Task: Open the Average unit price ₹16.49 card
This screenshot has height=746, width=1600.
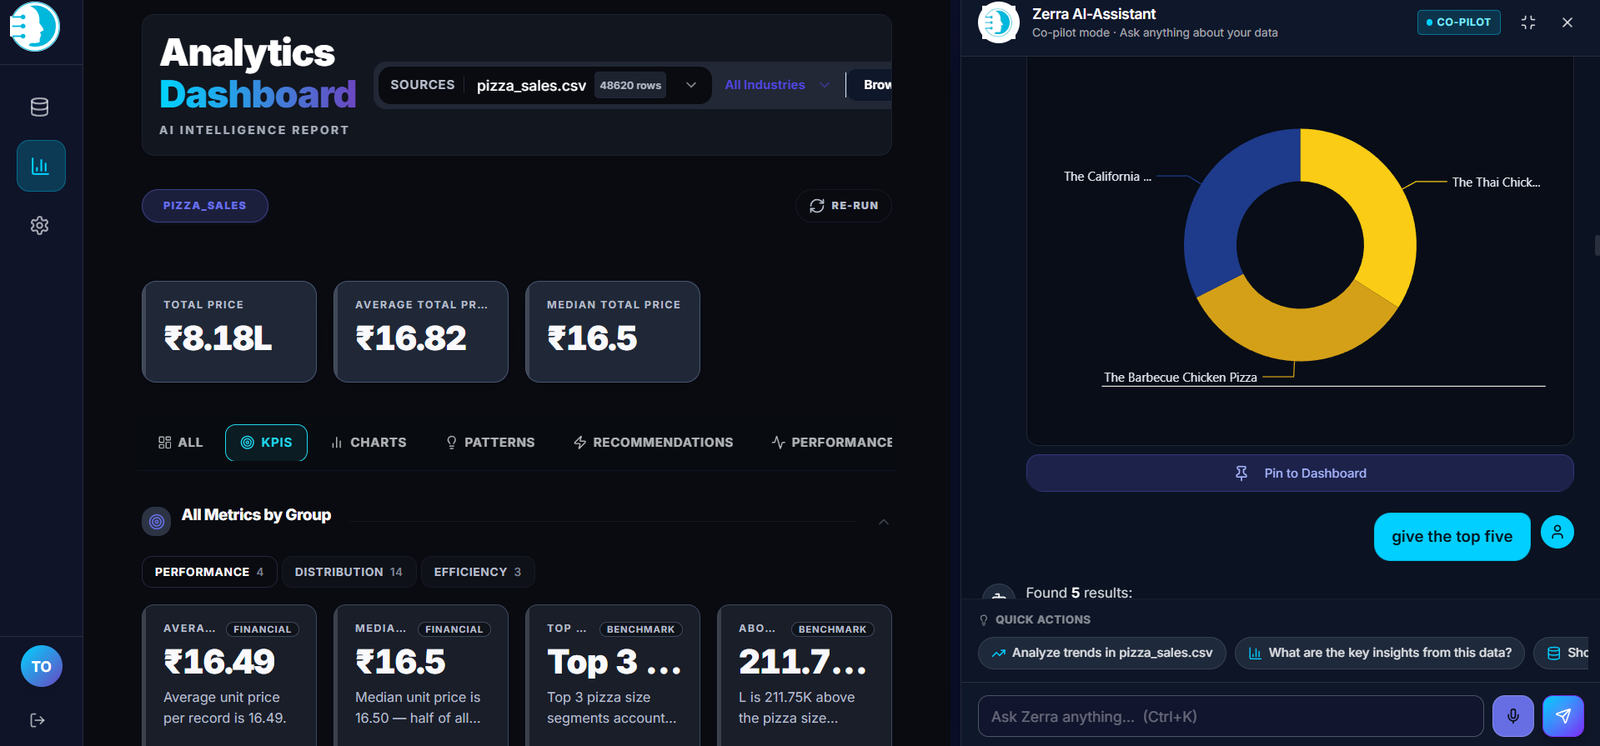Action: [229, 675]
